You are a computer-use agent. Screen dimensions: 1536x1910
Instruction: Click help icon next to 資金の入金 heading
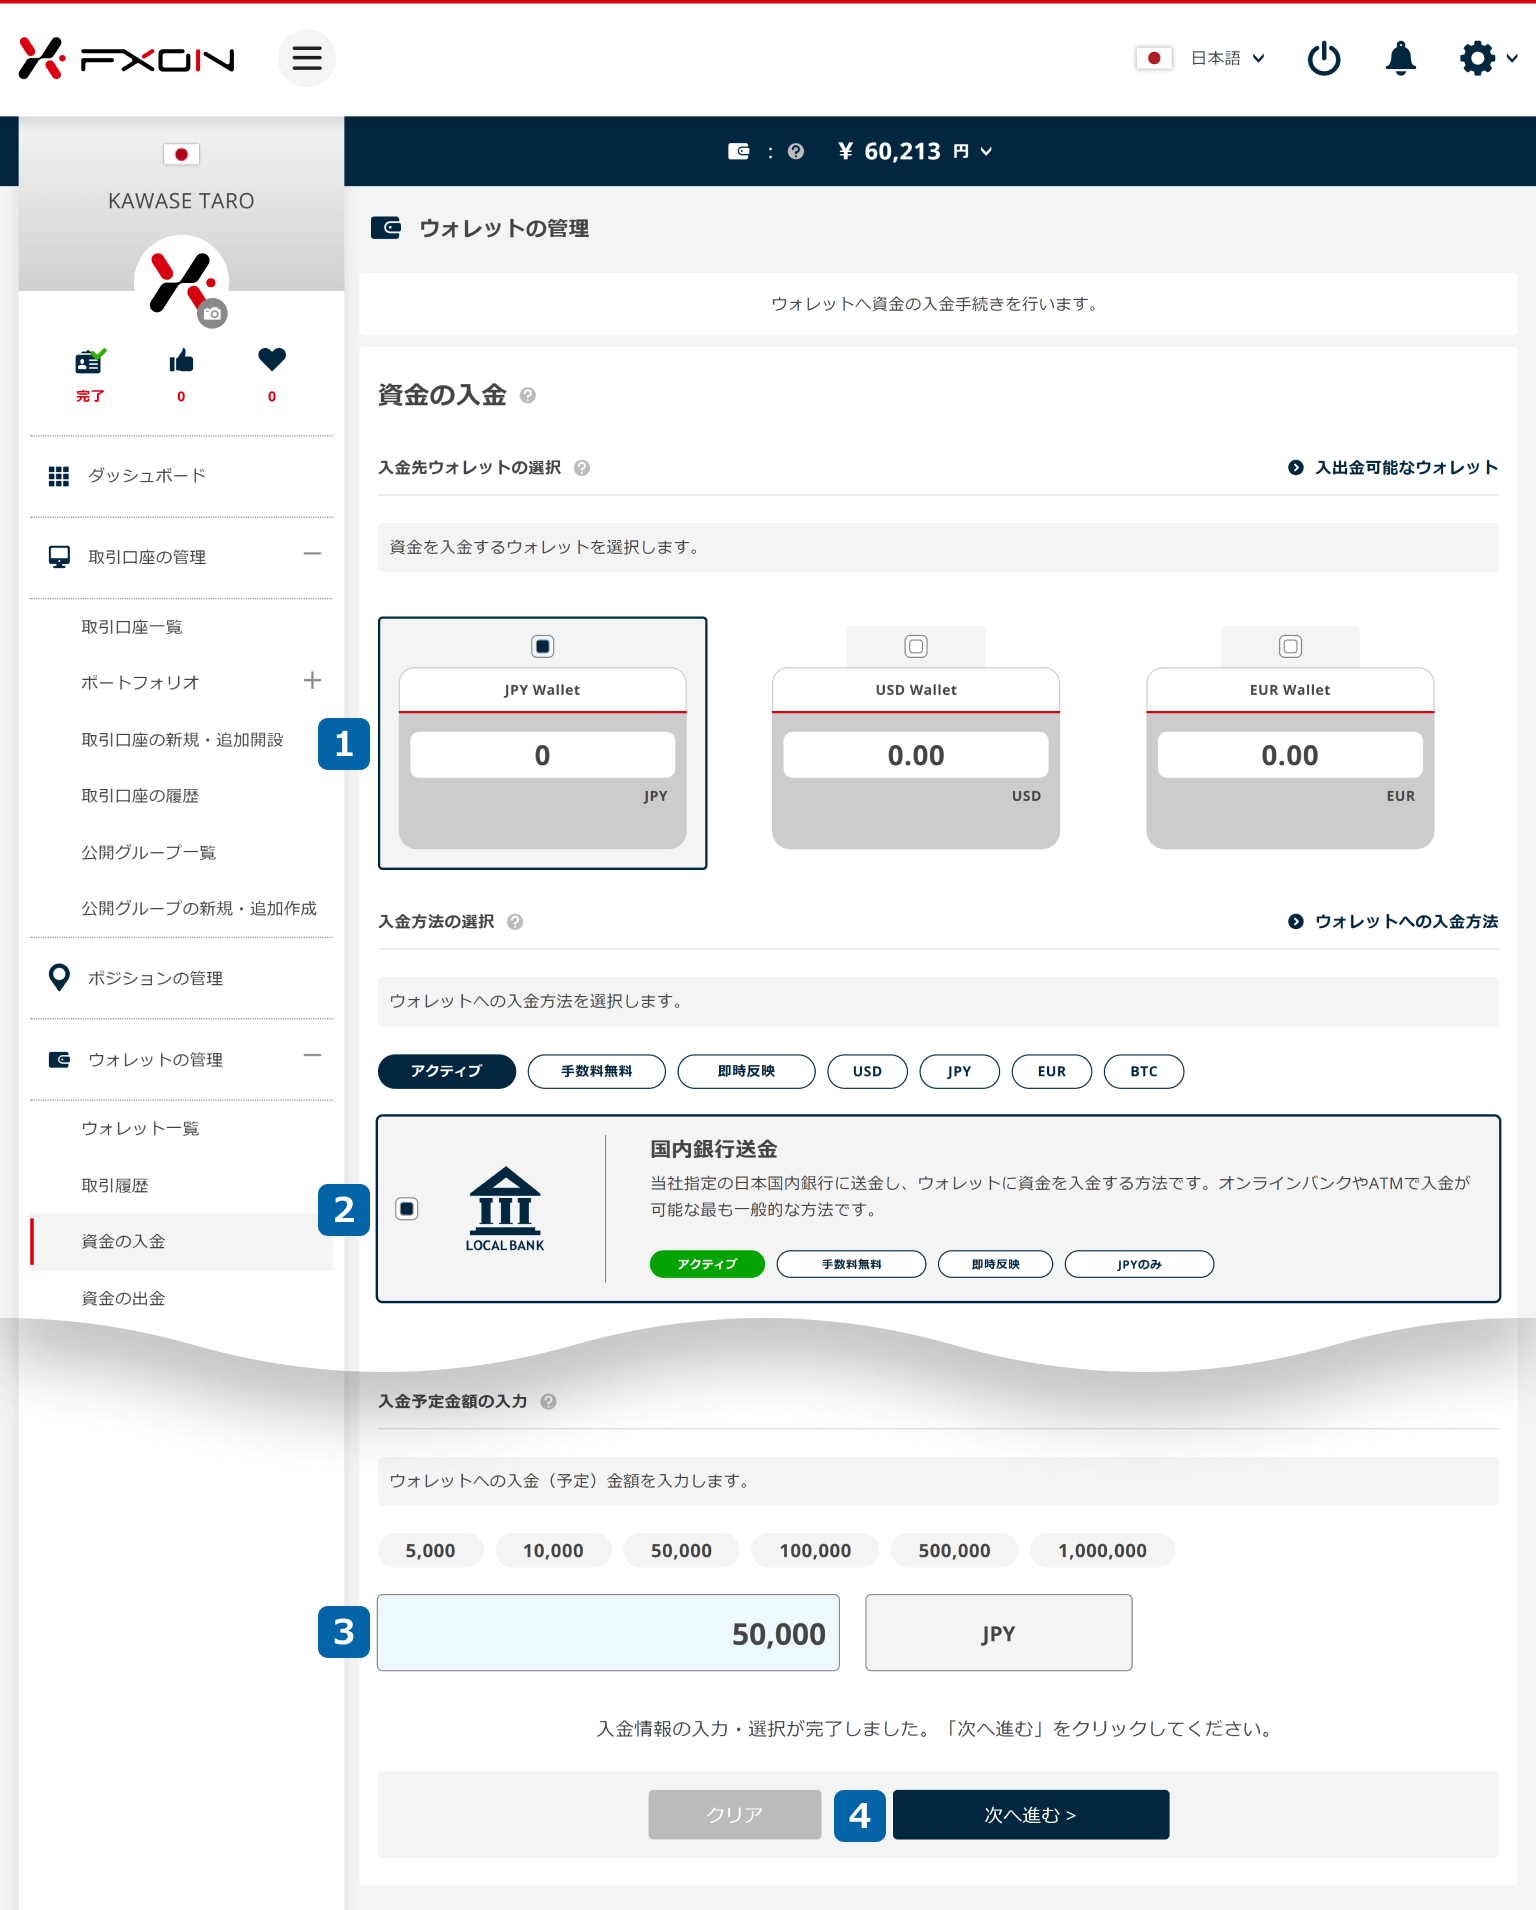(528, 395)
